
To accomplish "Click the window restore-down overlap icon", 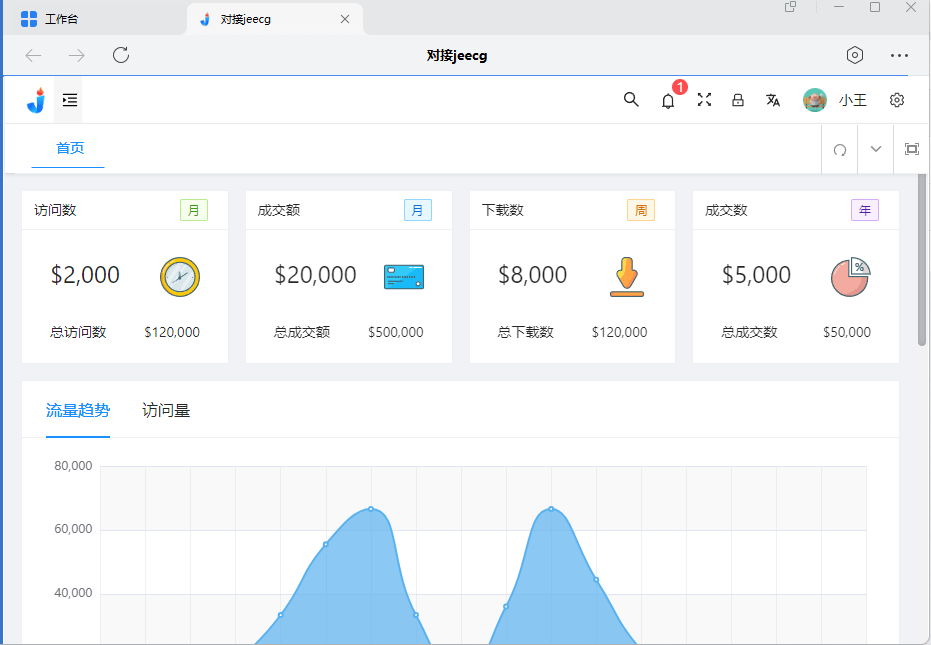I will coord(790,7).
